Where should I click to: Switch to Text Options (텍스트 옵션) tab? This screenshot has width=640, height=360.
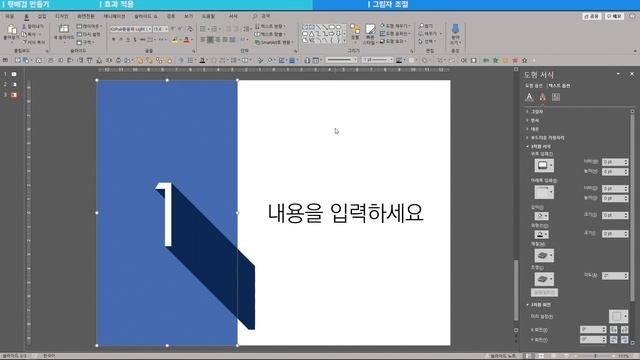pyautogui.click(x=559, y=86)
